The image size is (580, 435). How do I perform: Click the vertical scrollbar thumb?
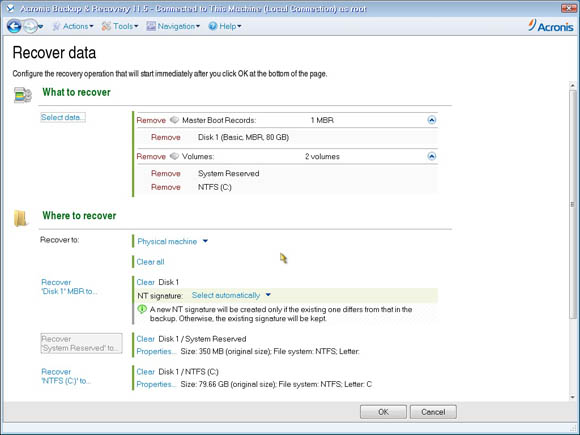coord(572,204)
